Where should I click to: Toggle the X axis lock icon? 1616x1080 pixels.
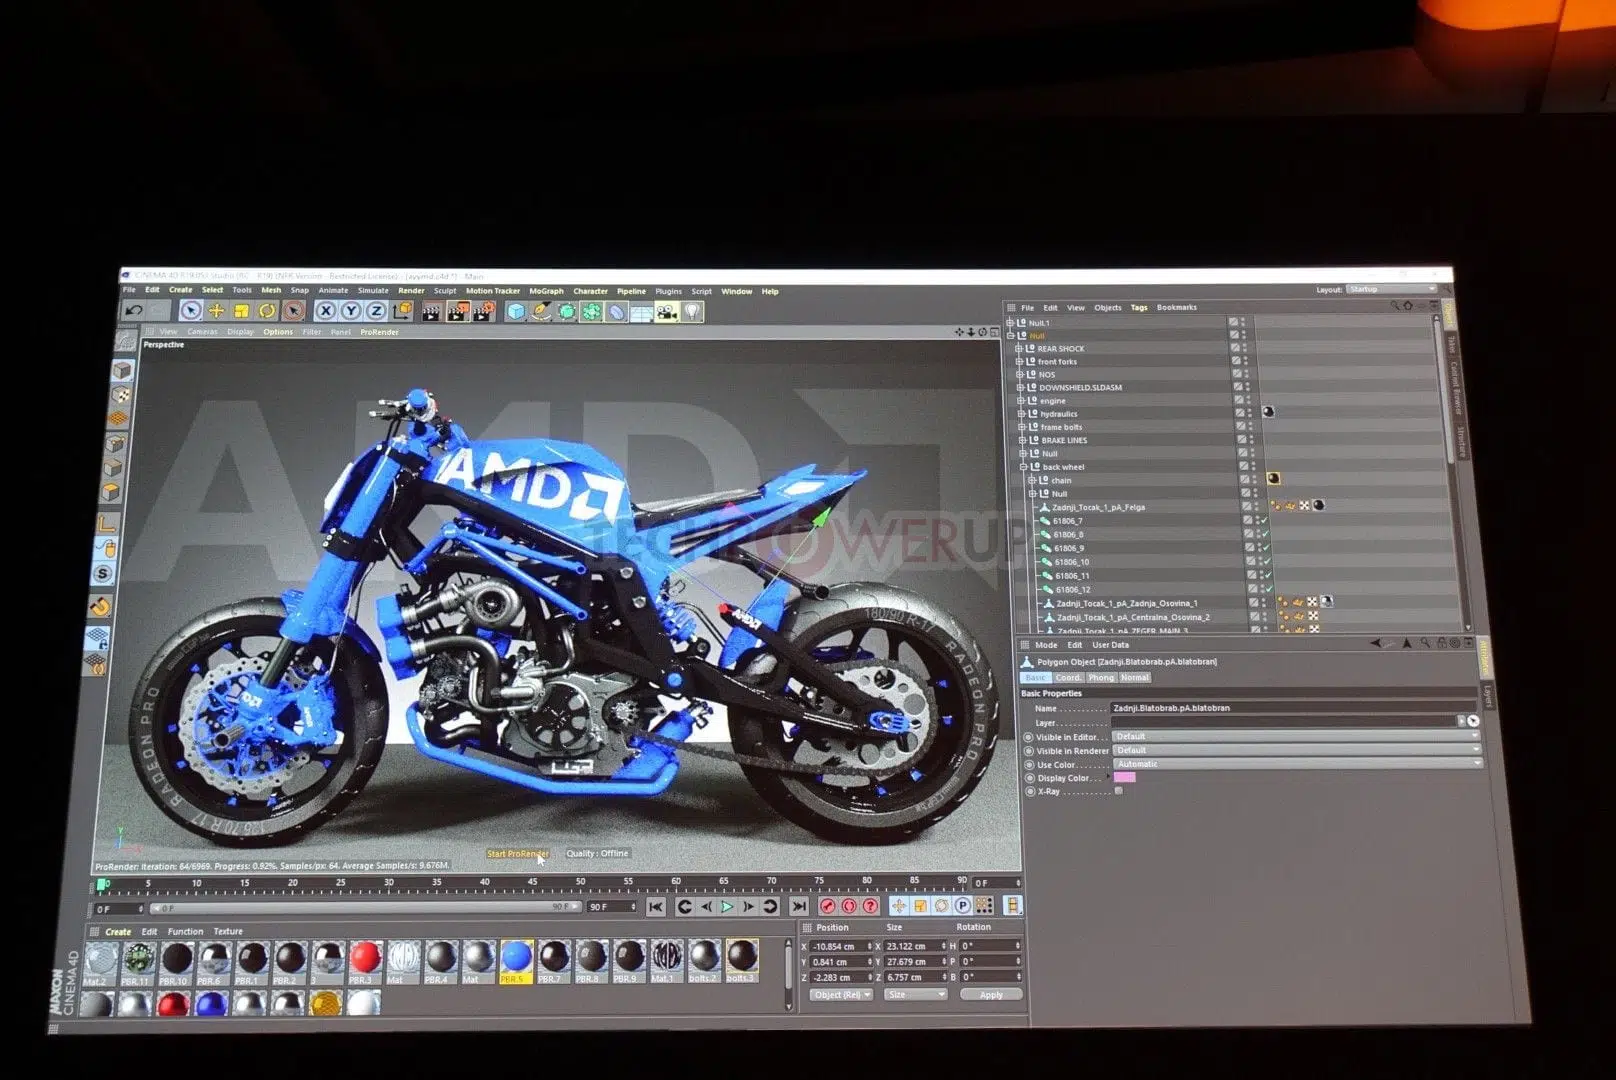[325, 311]
